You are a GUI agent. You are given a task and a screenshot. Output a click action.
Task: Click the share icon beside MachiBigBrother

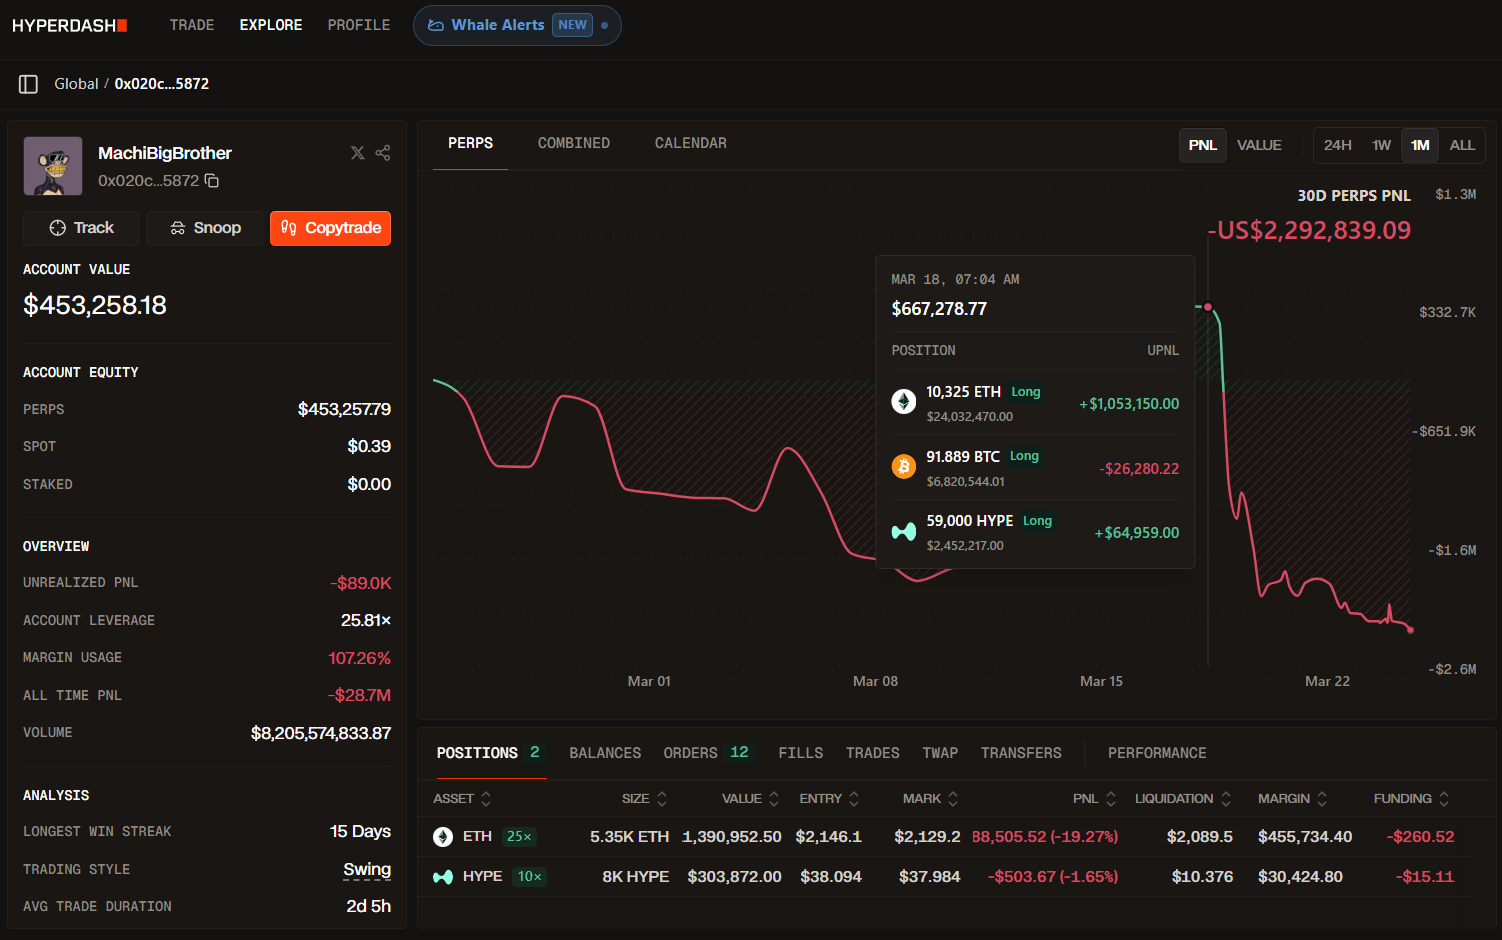click(x=383, y=153)
